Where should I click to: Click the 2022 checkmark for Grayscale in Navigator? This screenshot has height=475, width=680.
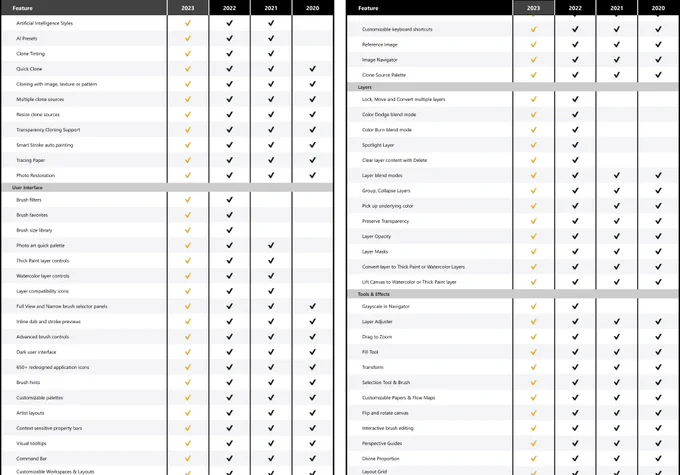tap(575, 306)
